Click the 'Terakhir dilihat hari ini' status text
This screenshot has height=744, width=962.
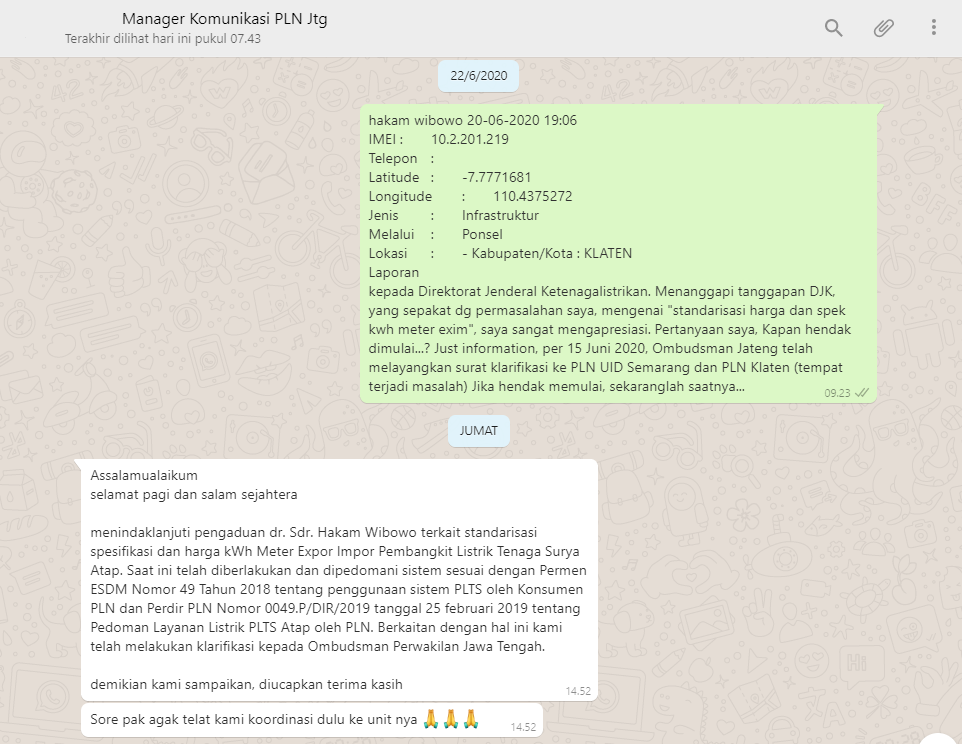pyautogui.click(x=163, y=39)
